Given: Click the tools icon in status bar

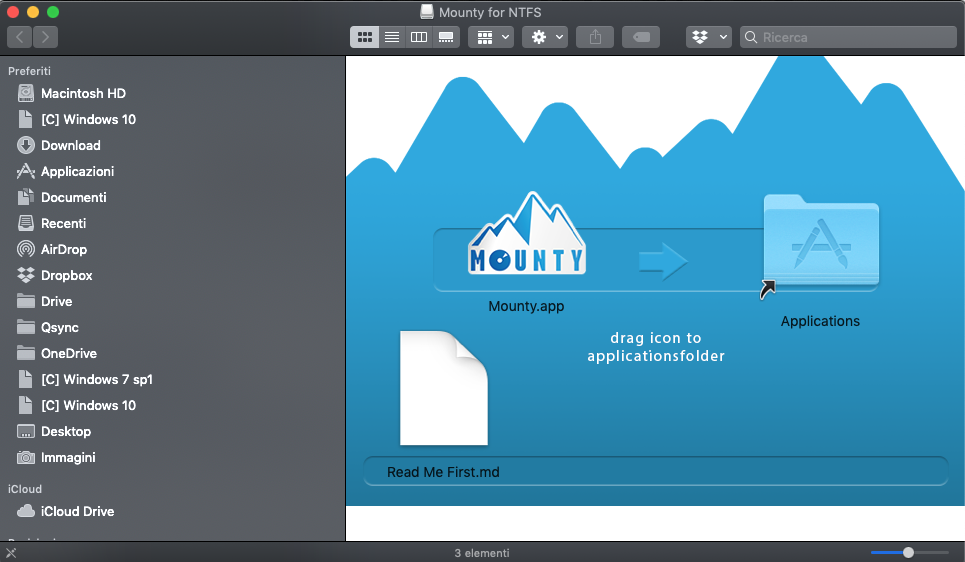Looking at the screenshot, I should click(11, 553).
